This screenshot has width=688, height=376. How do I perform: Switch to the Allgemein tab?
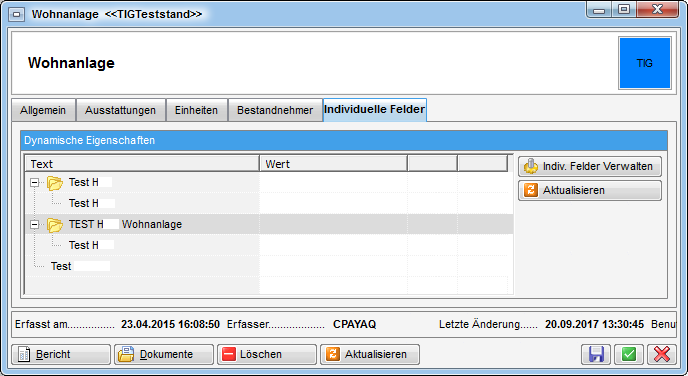[43, 110]
